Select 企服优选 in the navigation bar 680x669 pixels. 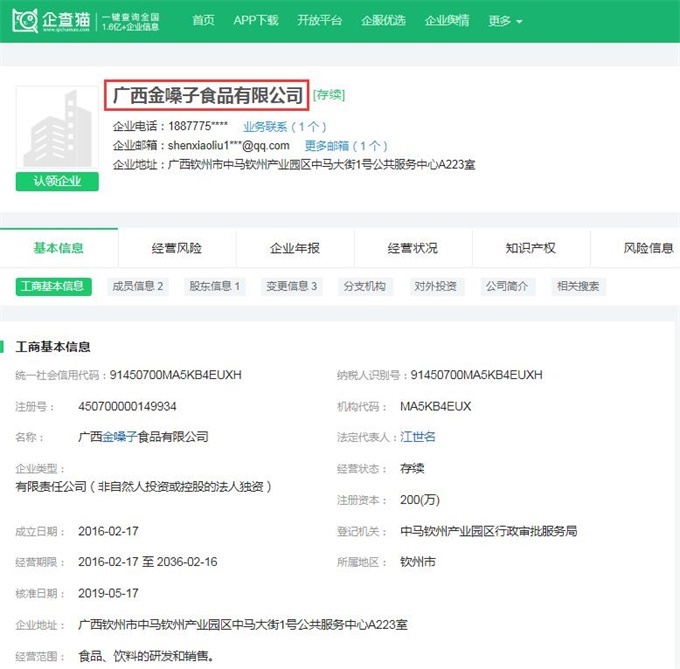[383, 21]
